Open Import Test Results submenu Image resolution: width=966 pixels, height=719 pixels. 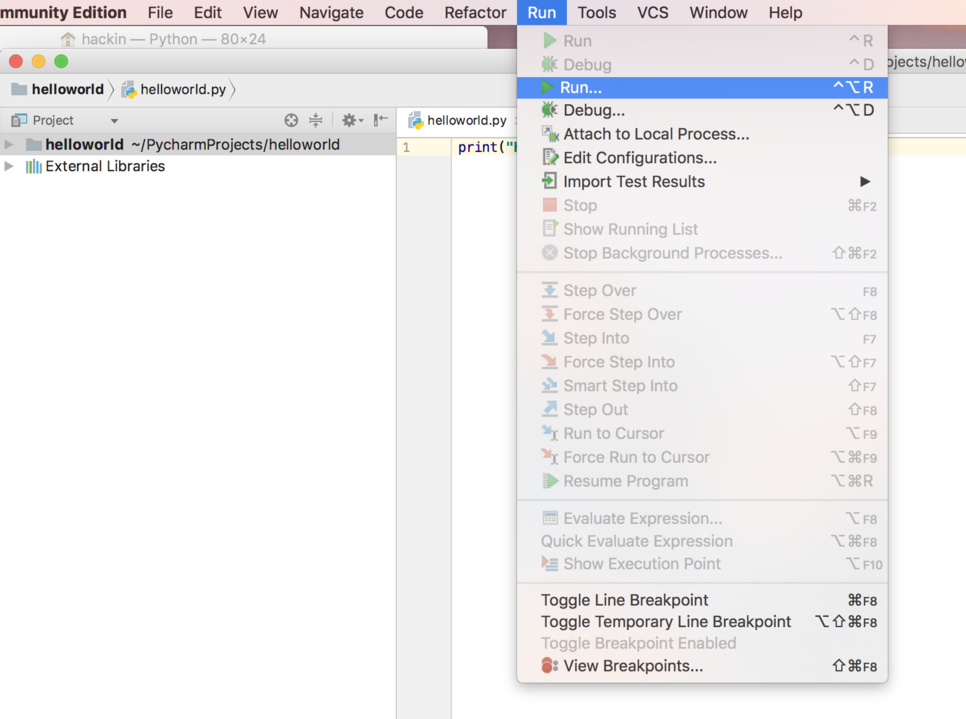click(702, 182)
